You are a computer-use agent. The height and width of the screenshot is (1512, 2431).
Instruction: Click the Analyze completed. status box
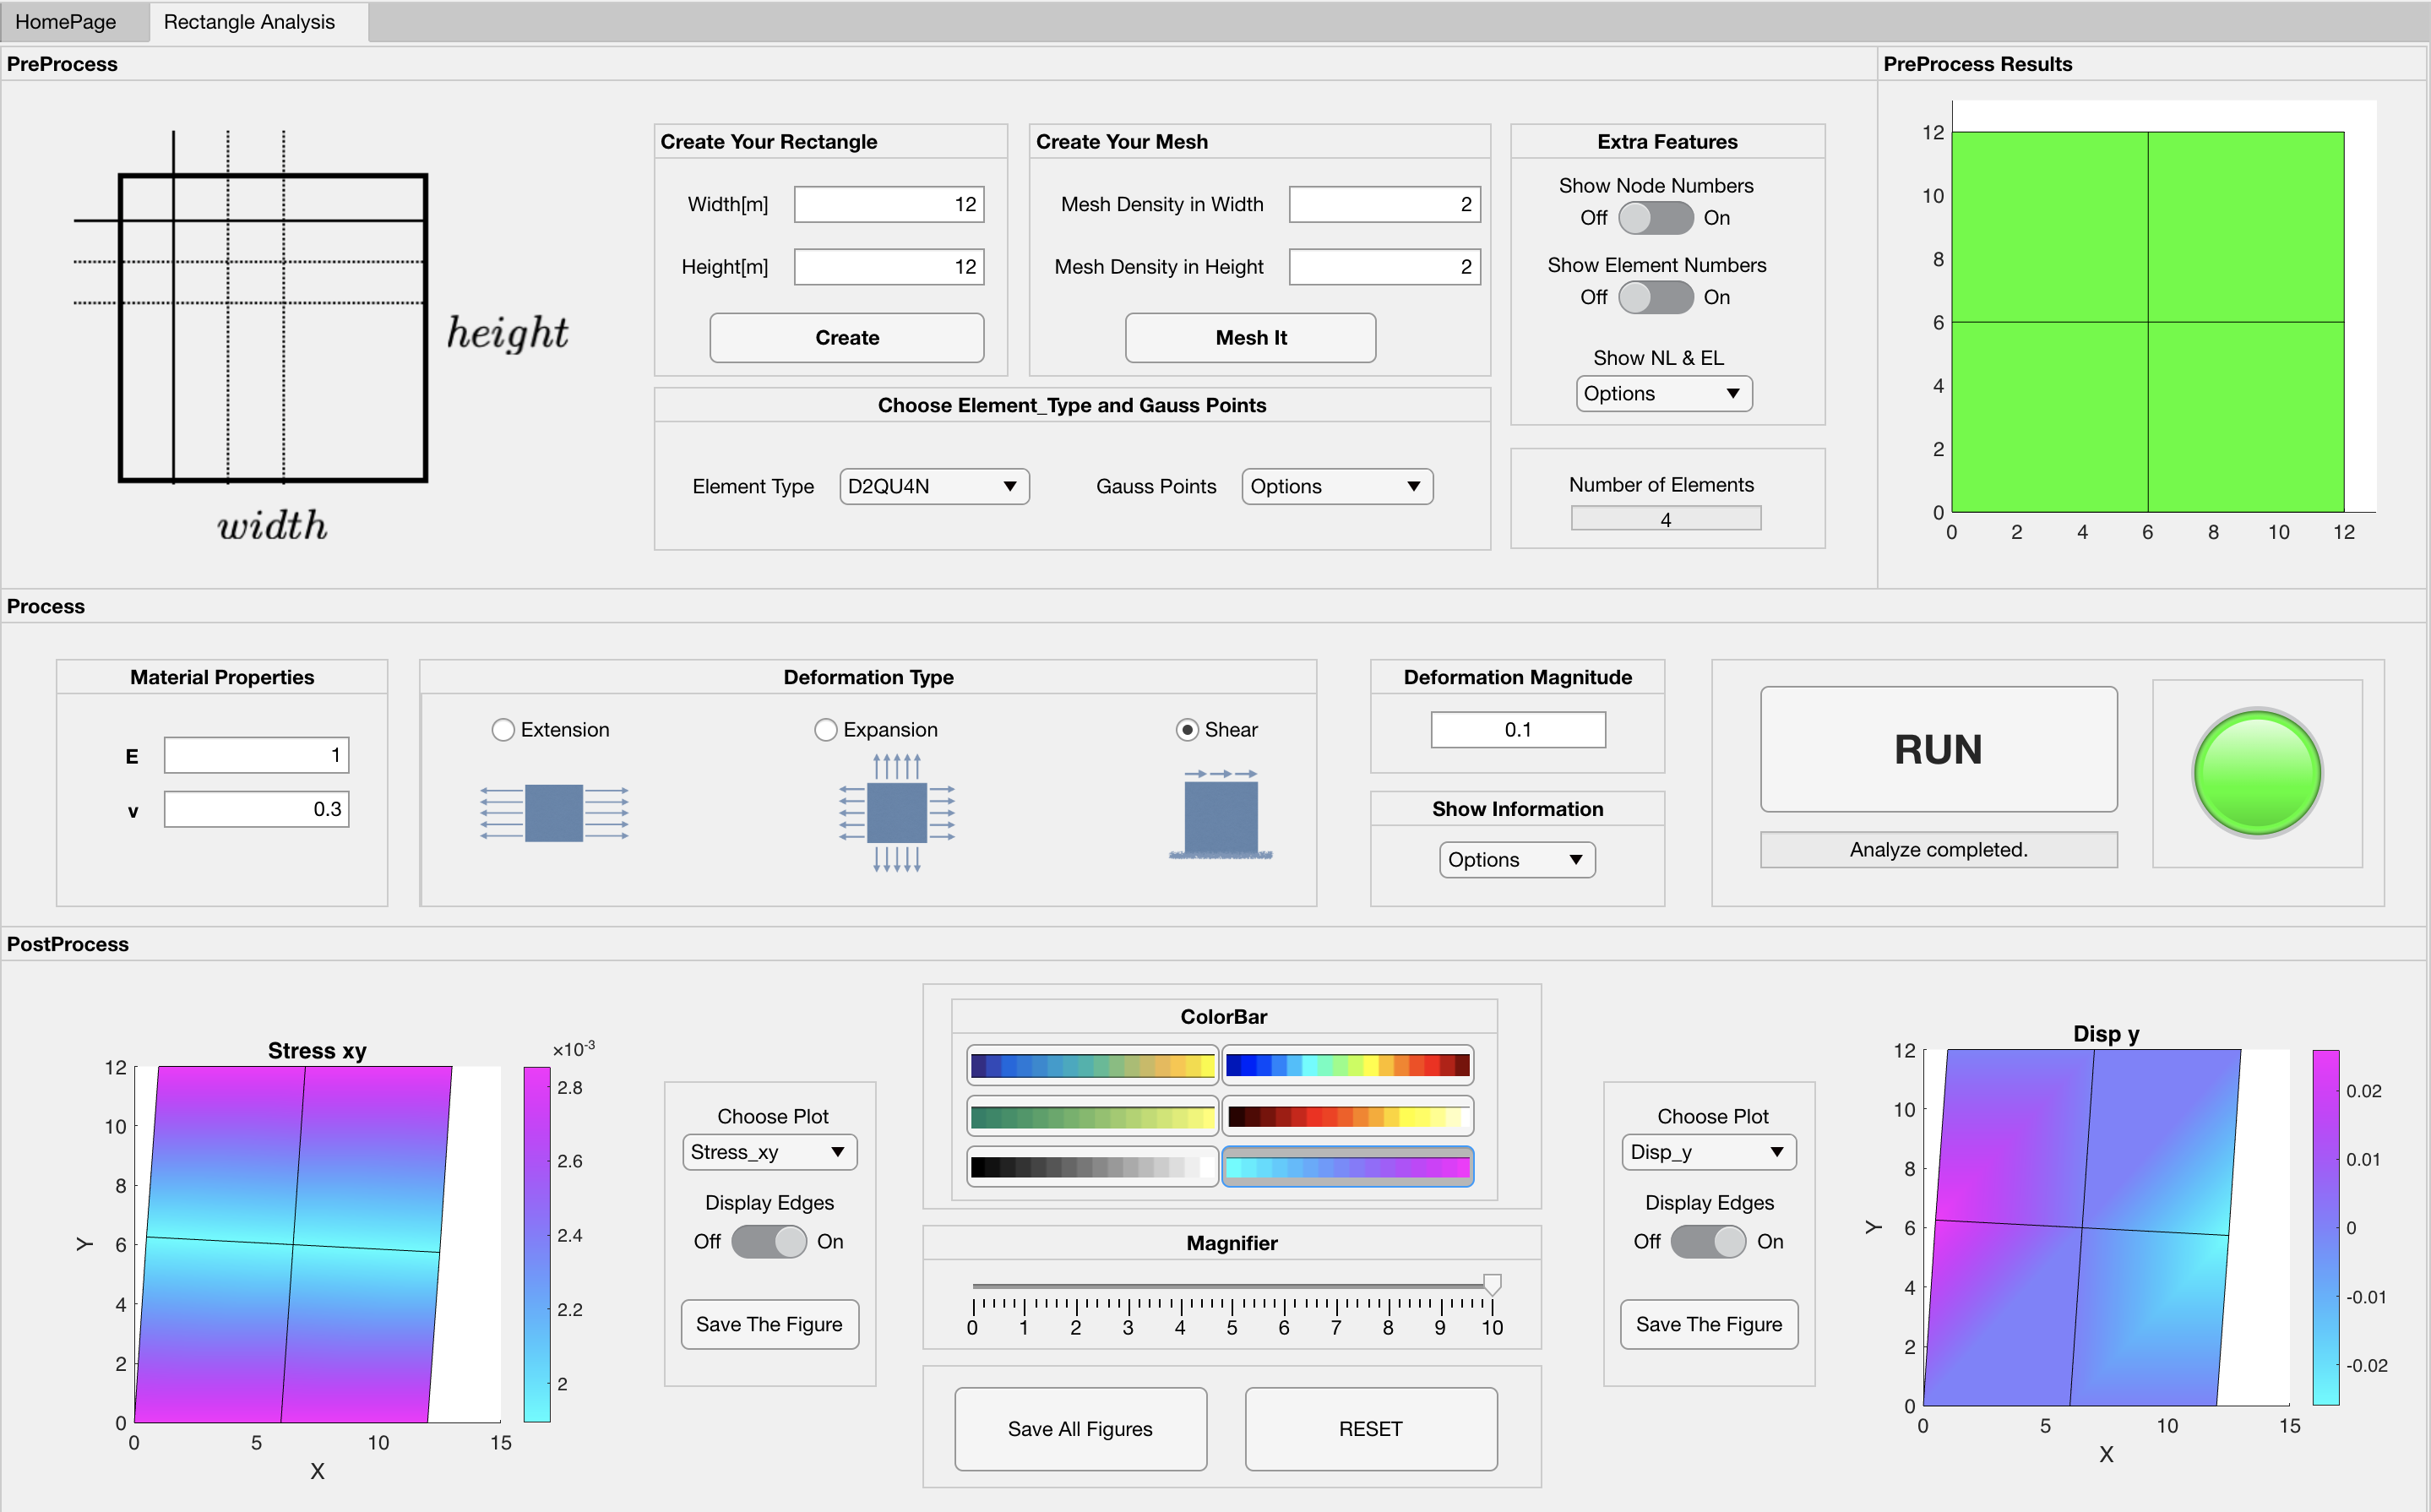pyautogui.click(x=1938, y=850)
